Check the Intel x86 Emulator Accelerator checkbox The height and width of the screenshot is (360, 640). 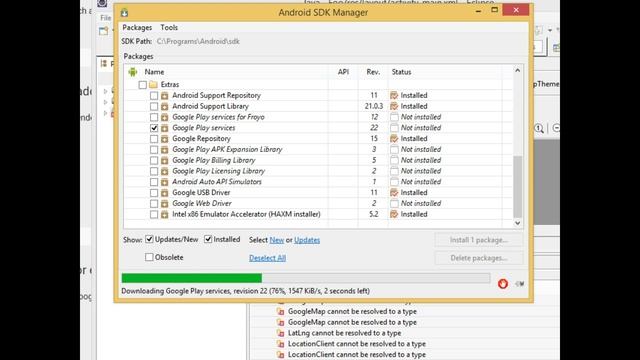[x=154, y=214]
